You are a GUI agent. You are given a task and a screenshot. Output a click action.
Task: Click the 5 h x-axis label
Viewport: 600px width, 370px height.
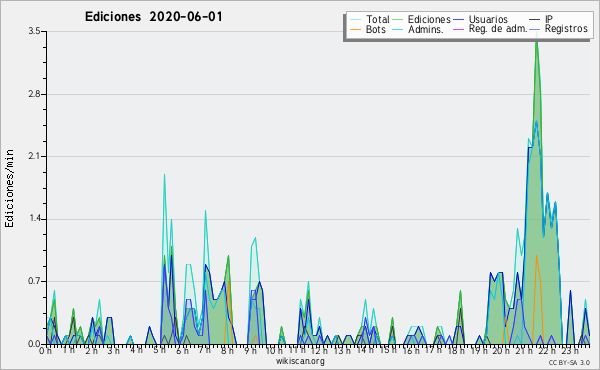pos(159,351)
